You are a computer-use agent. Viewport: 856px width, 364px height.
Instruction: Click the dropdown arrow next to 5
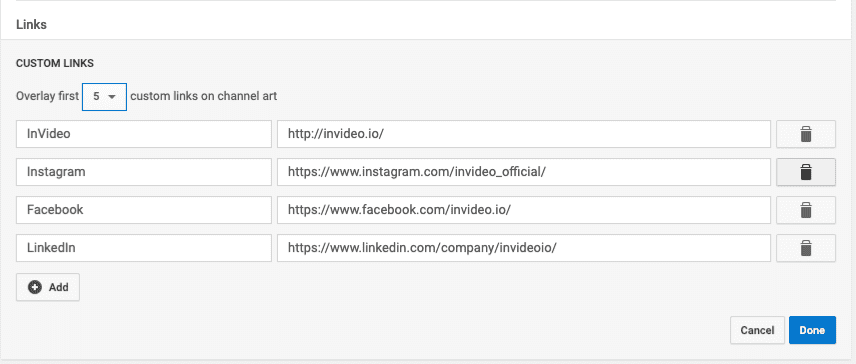(112, 97)
